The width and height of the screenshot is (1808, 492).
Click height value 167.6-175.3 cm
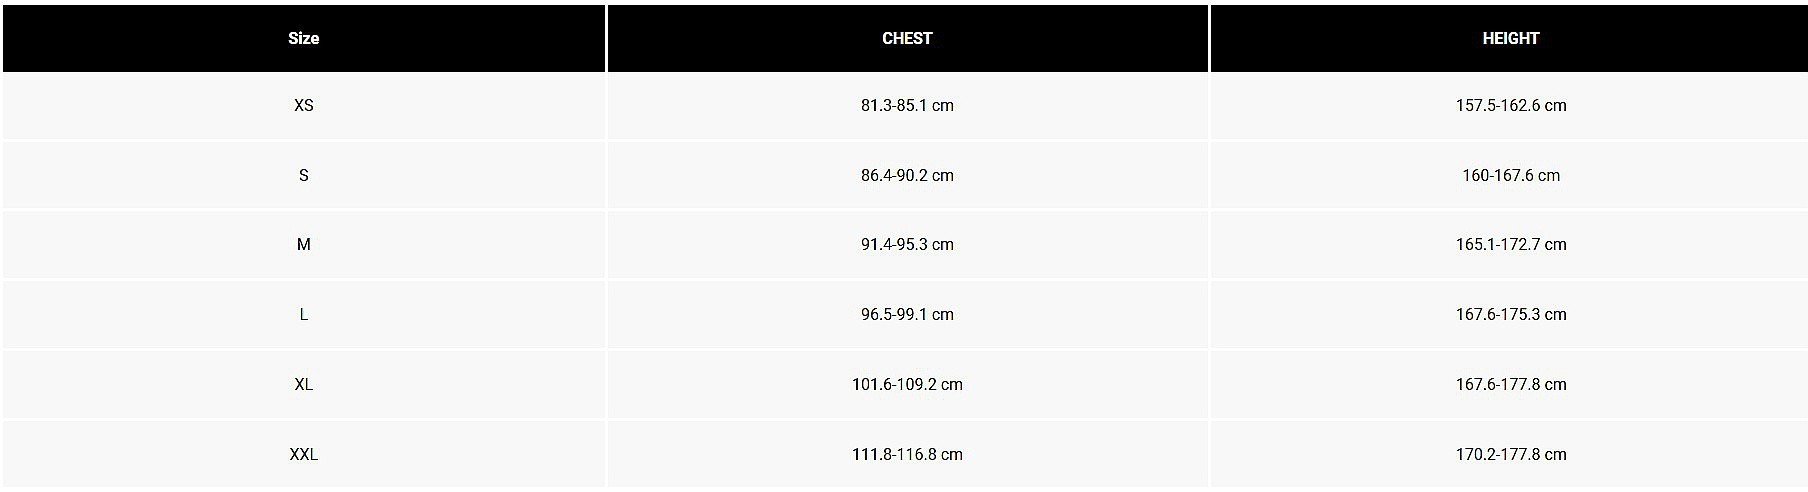pos(1511,314)
